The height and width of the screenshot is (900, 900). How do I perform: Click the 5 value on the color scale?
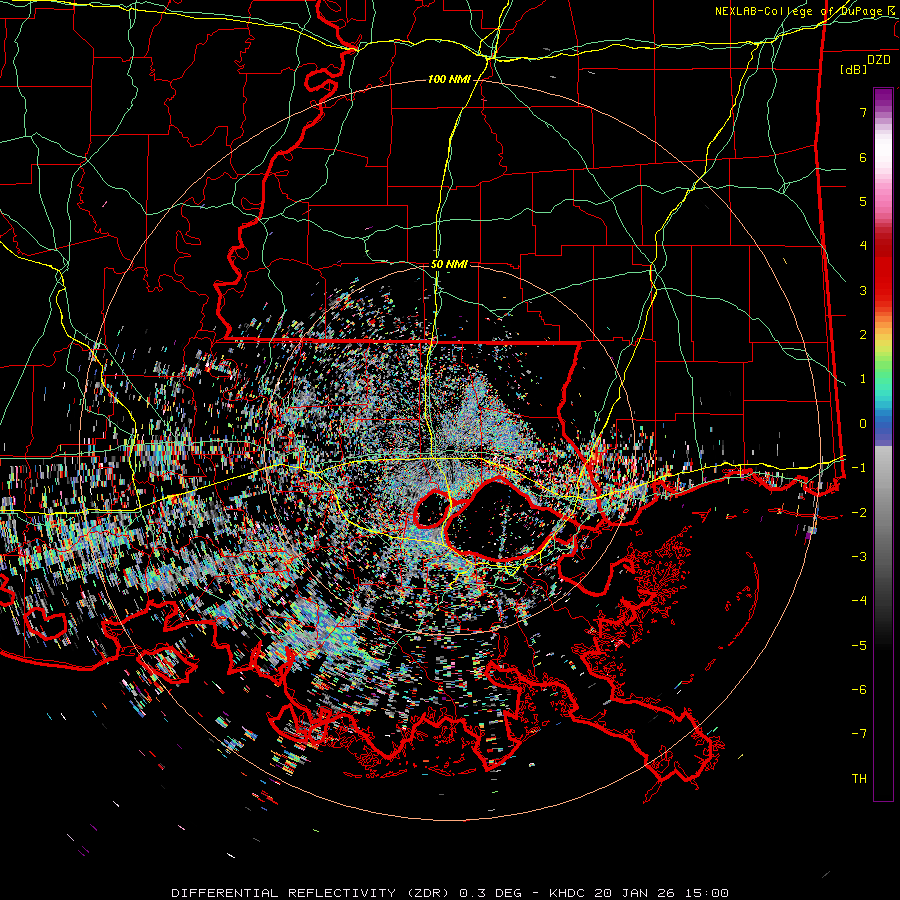tap(863, 201)
